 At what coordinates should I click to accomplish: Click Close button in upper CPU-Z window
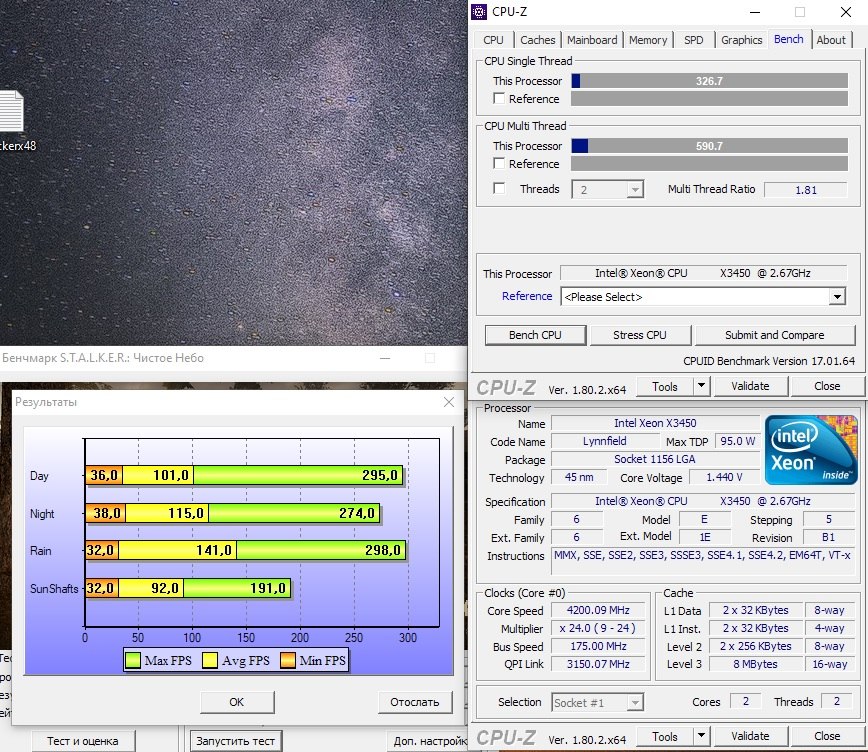[x=827, y=386]
